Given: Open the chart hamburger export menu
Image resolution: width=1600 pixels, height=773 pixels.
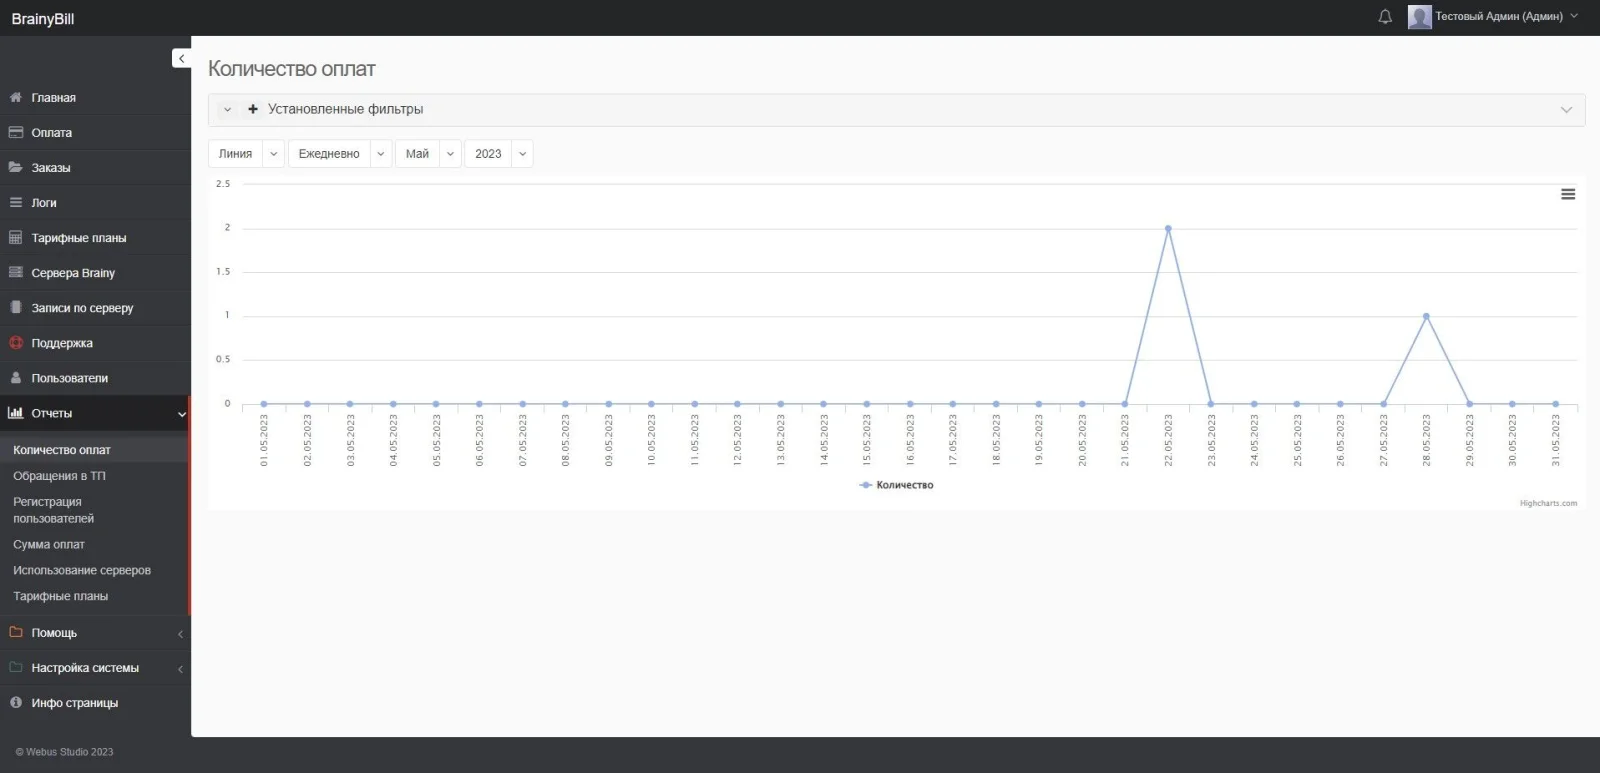Looking at the screenshot, I should pyautogui.click(x=1568, y=194).
